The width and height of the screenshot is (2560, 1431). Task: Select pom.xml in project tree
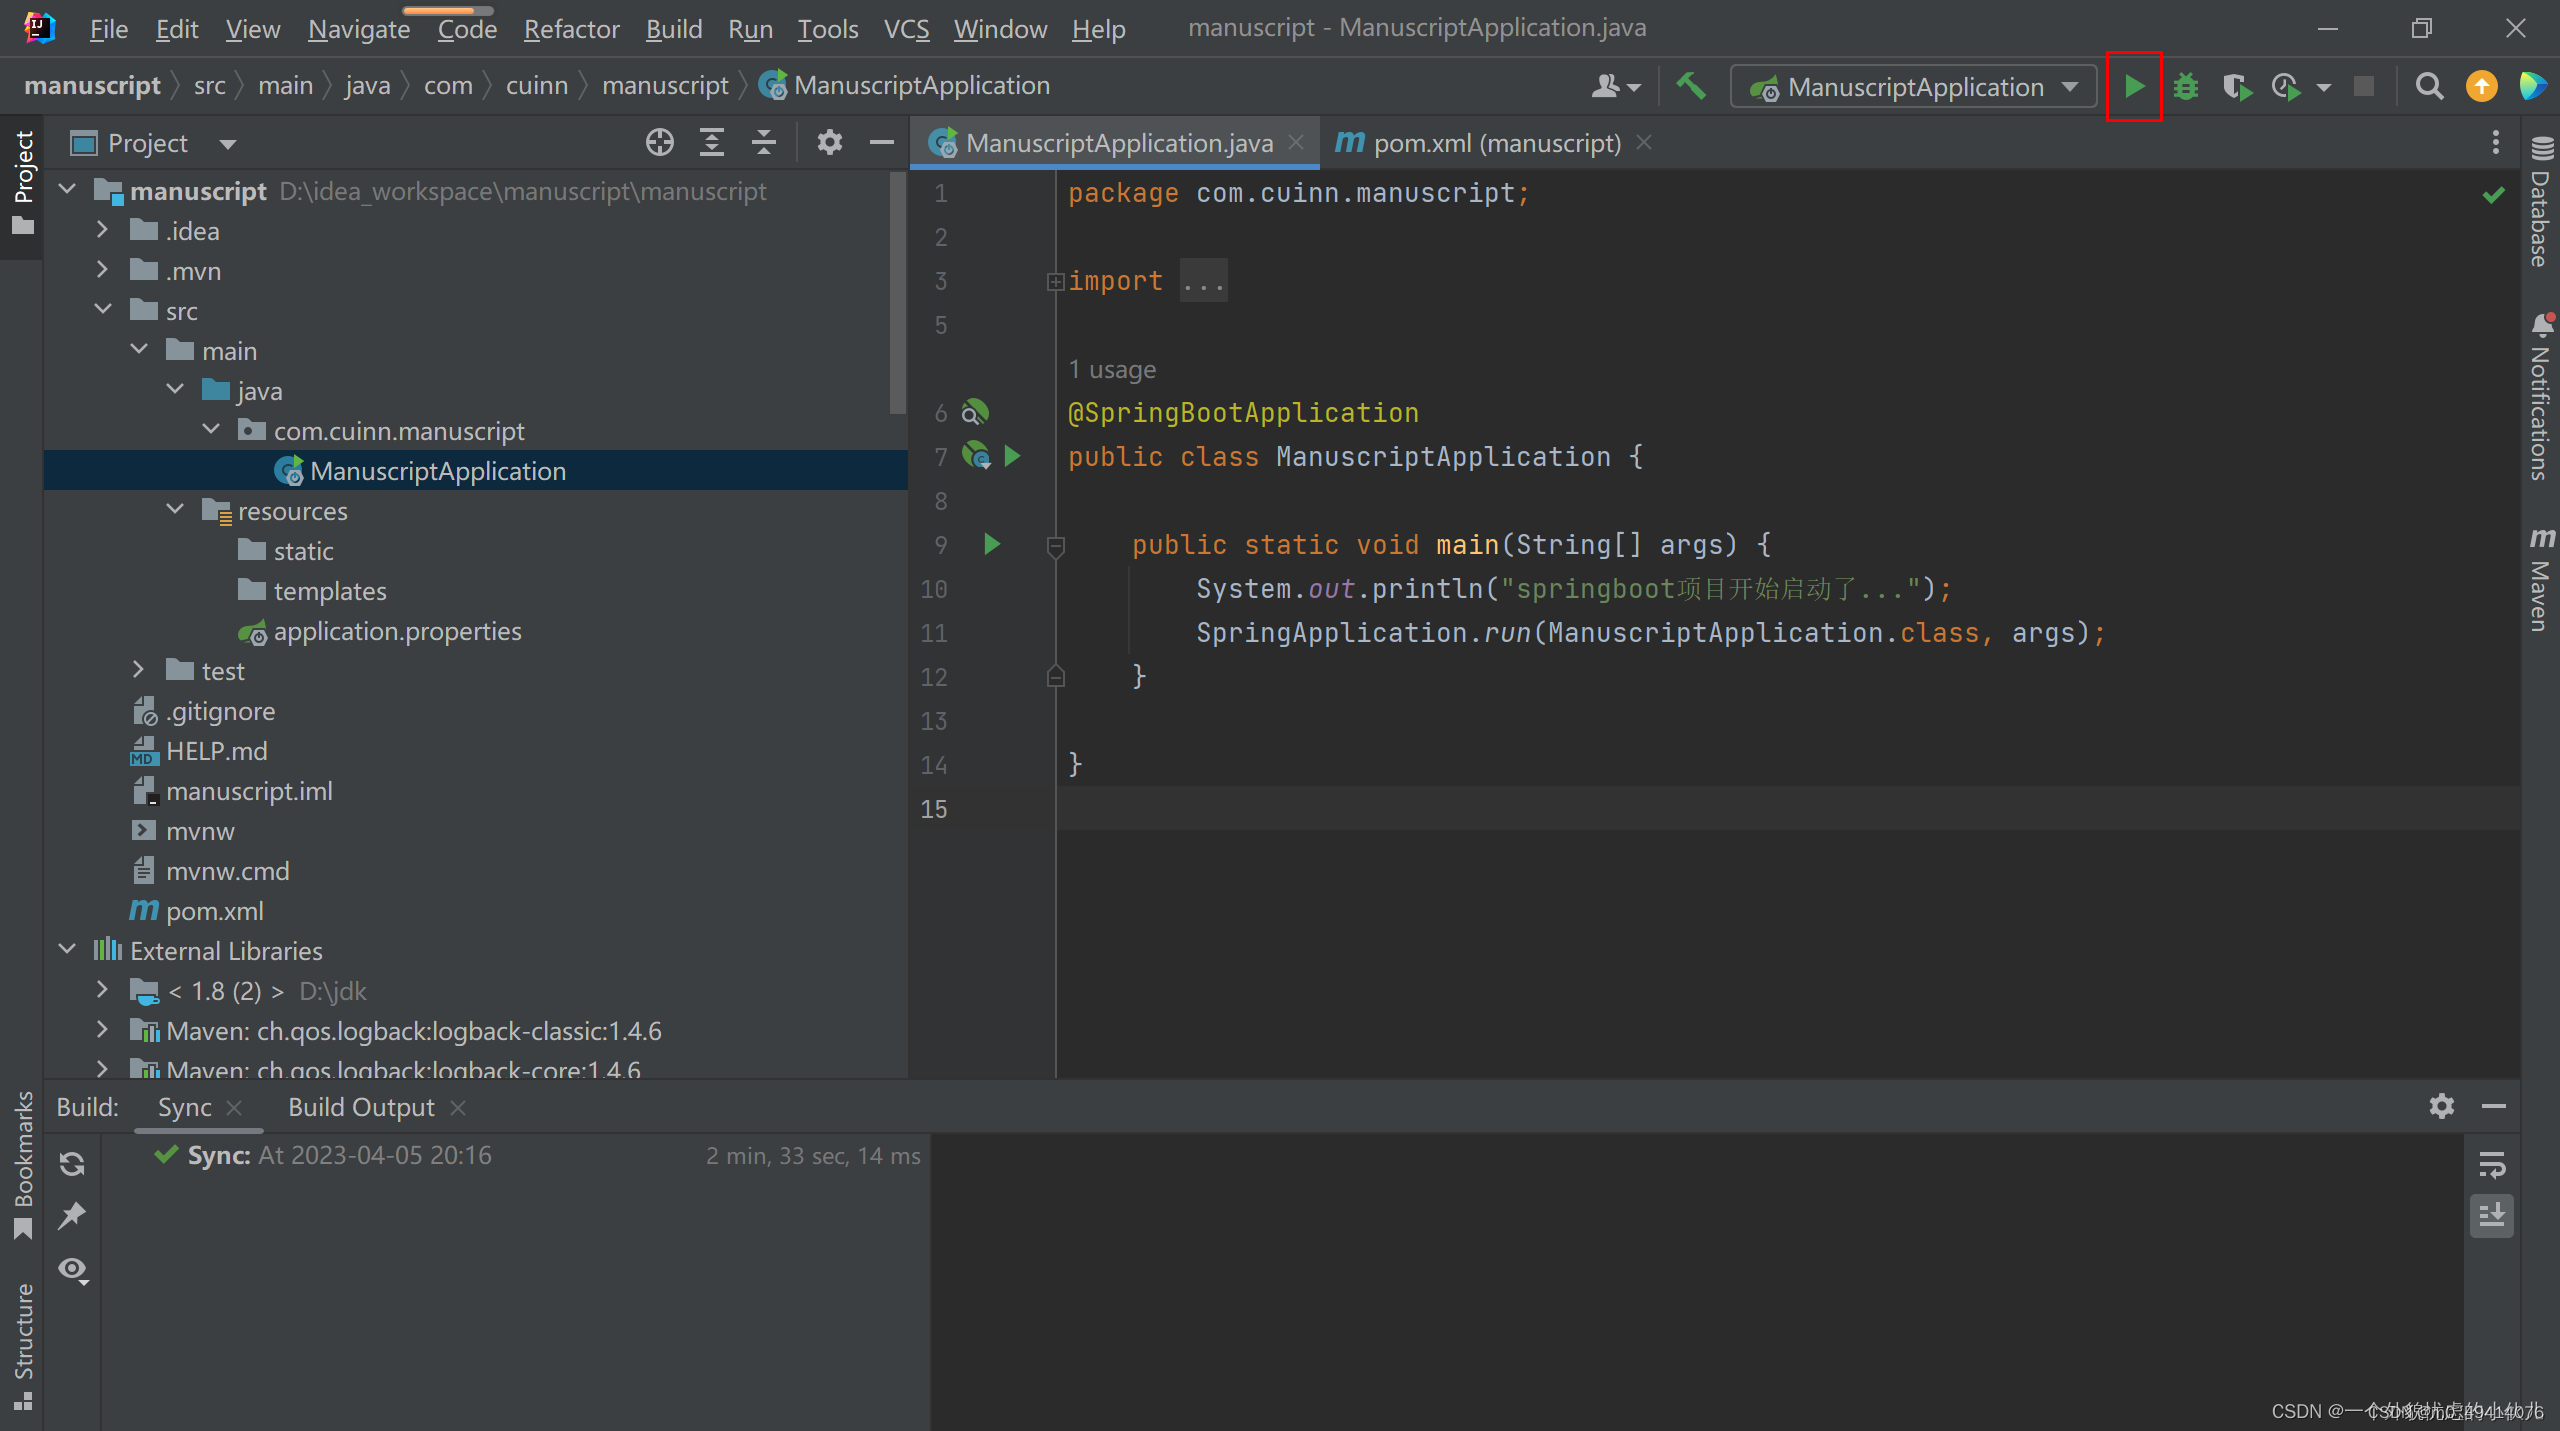pyautogui.click(x=215, y=911)
